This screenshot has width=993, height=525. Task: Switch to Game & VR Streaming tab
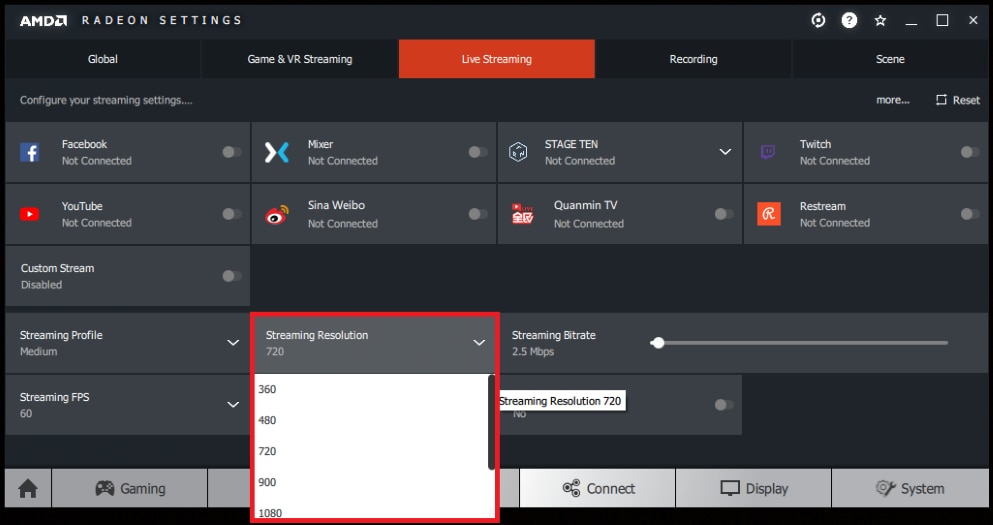[300, 59]
